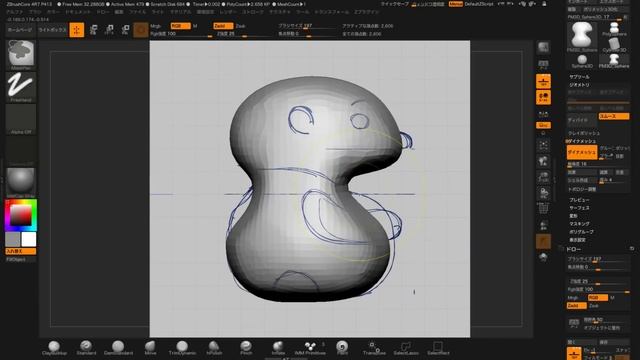Toggle Zadd in top shelf
Image resolution: width=640 pixels, height=360 pixels.
click(223, 26)
